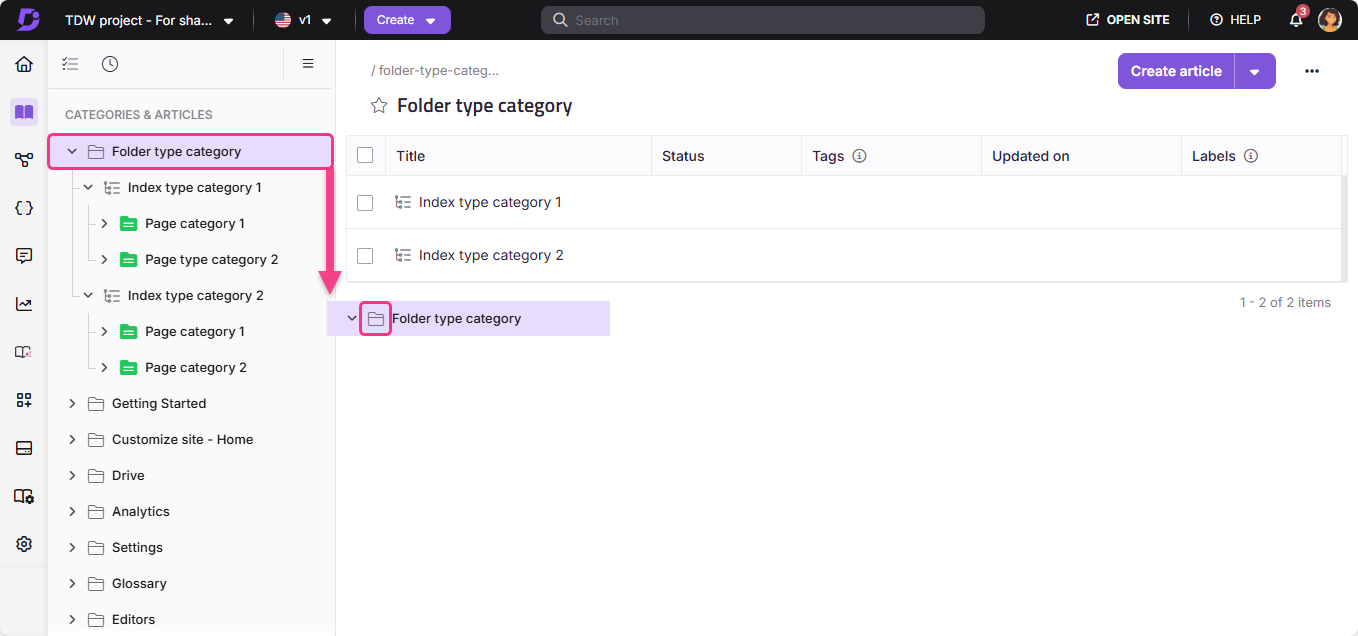View analytics via the chart icon
The image size is (1358, 636).
[23, 303]
